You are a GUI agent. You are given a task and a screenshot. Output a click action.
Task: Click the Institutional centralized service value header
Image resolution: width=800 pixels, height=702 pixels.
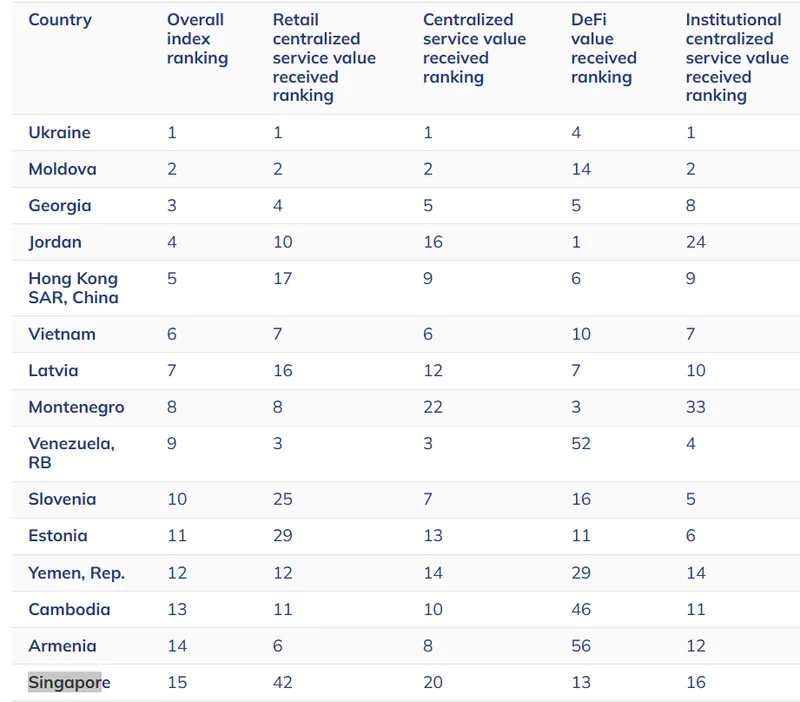coord(737,58)
